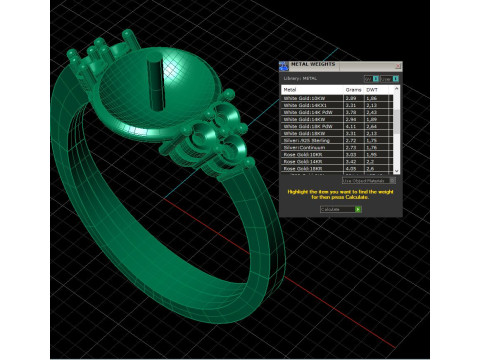
Task: Toggle the Use Object Materials option
Action: [369, 181]
